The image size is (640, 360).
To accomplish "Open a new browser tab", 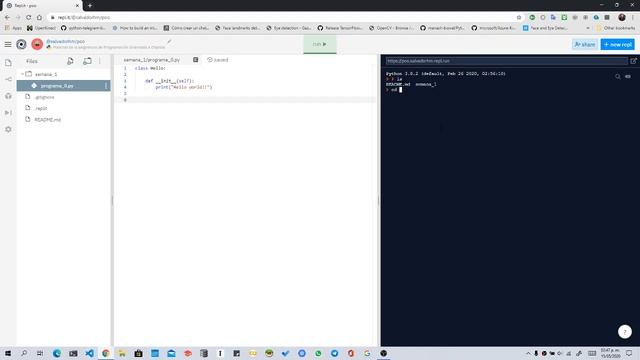I will tap(90, 6).
